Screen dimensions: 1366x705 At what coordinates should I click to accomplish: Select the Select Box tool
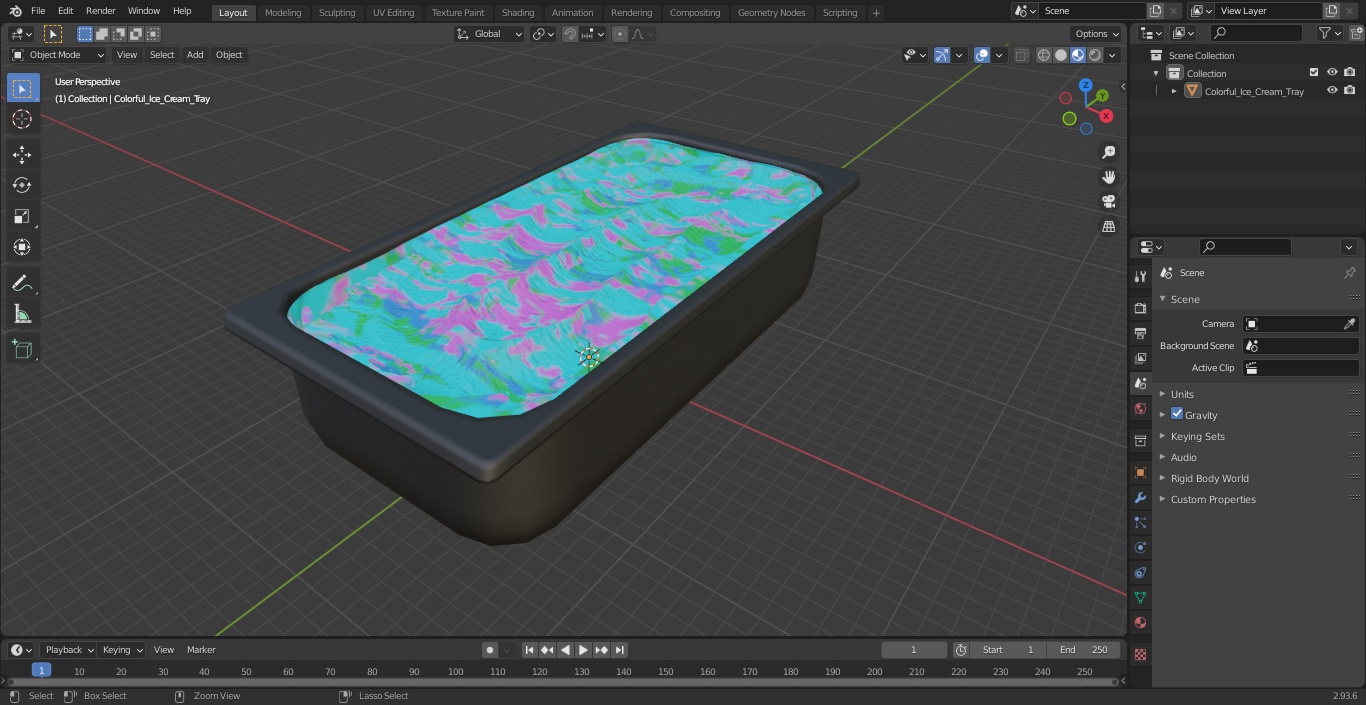point(22,88)
